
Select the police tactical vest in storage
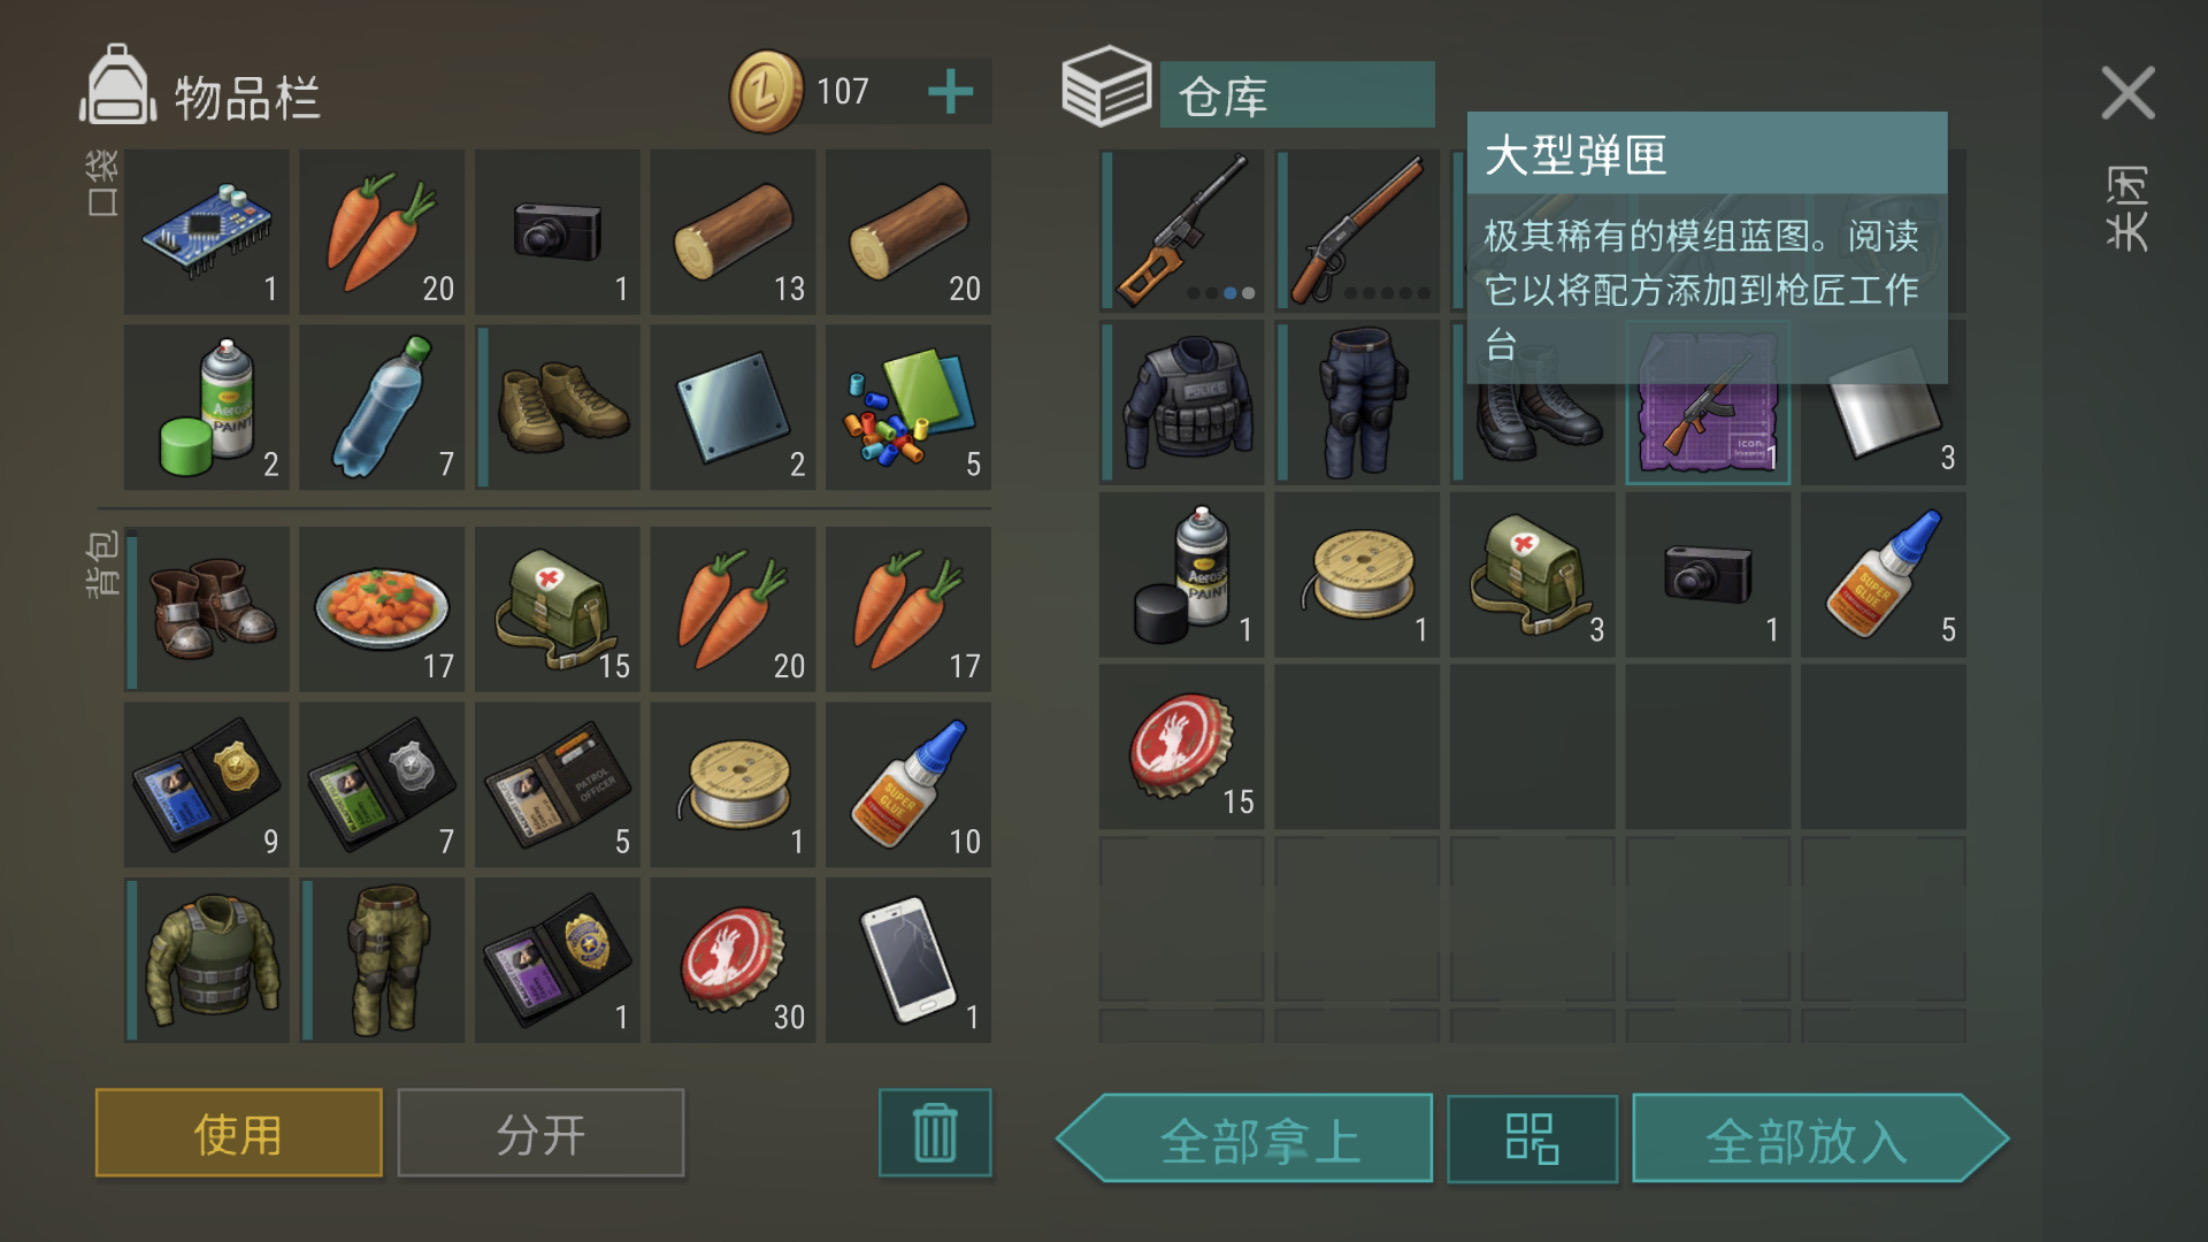coord(1182,403)
